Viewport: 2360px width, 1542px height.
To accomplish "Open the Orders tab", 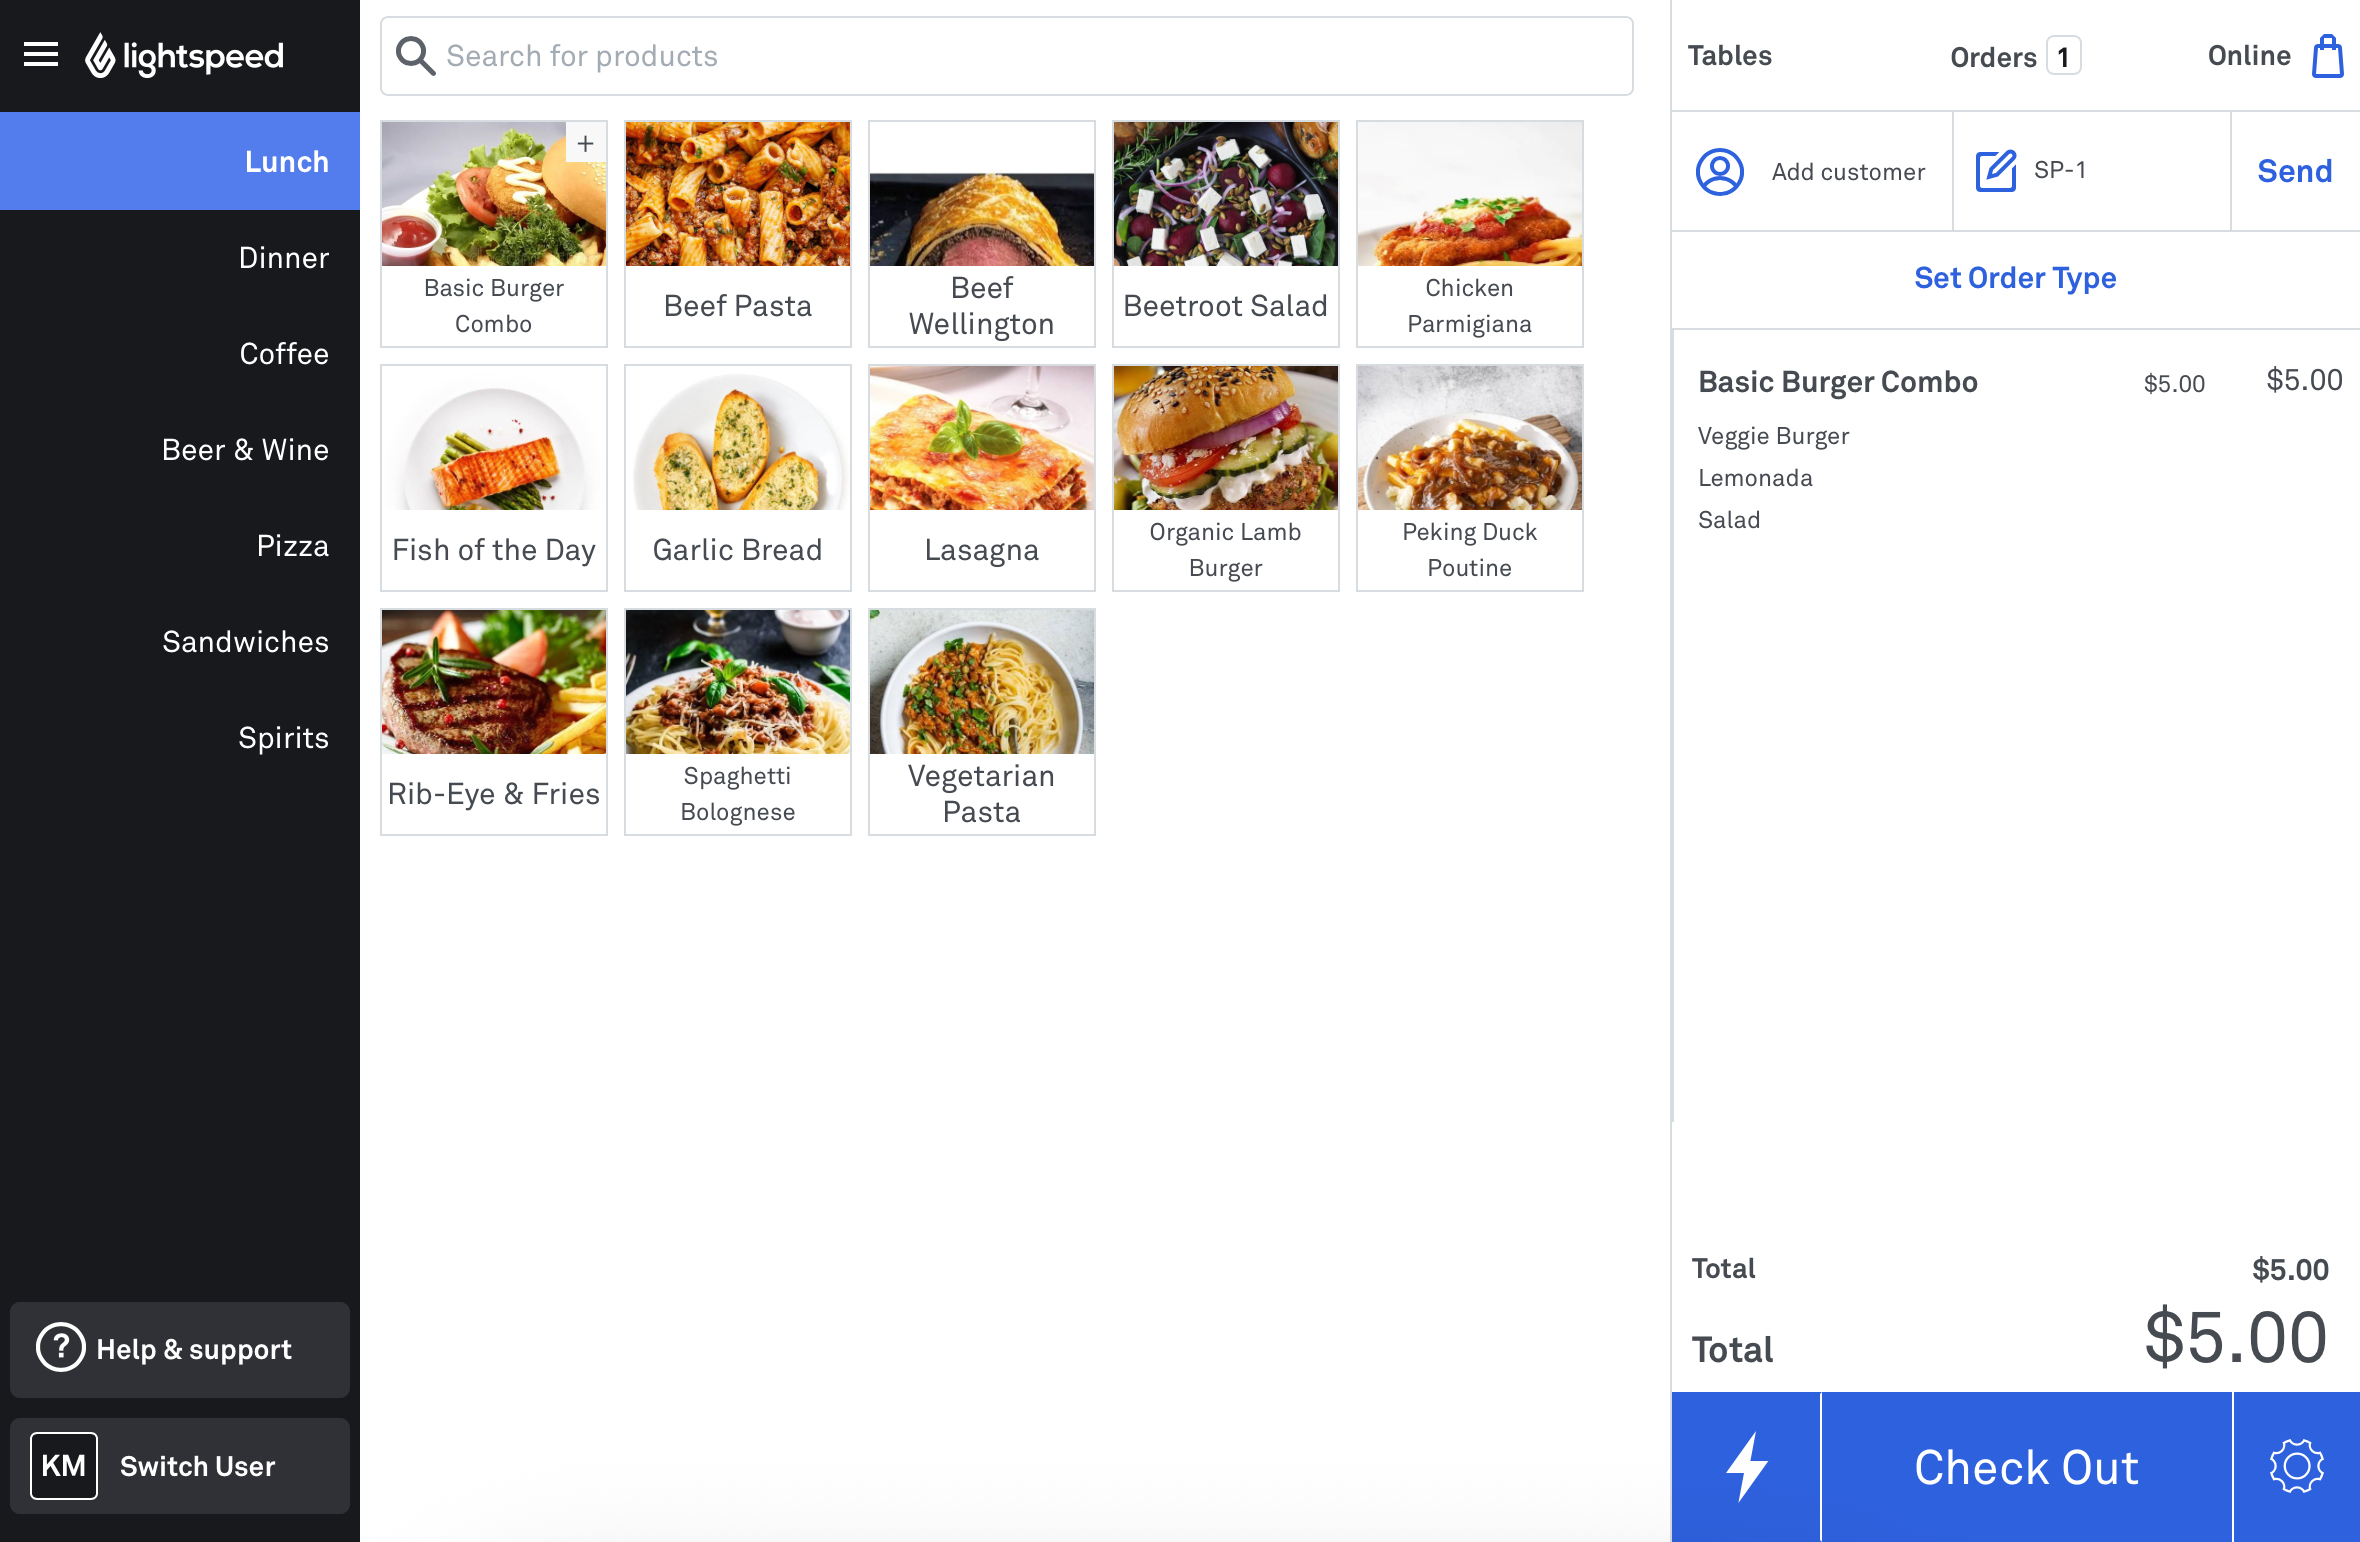I will tap(1993, 57).
